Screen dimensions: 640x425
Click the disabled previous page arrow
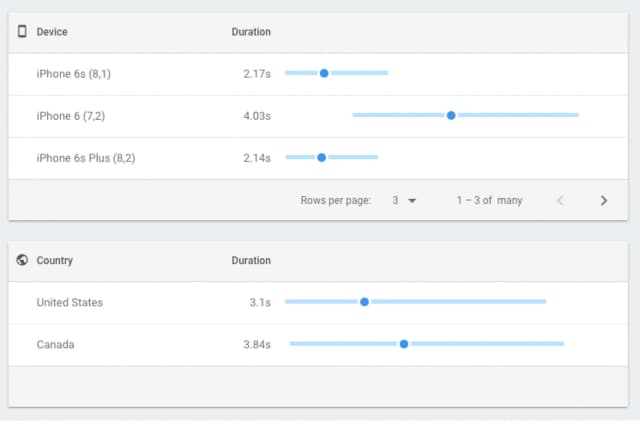(560, 200)
